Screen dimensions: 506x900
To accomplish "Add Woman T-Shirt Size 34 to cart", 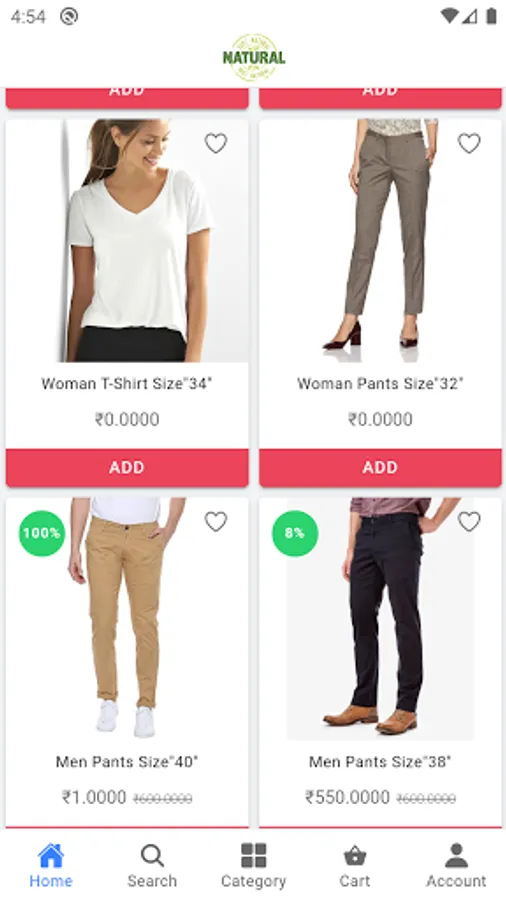I will pyautogui.click(x=127, y=467).
